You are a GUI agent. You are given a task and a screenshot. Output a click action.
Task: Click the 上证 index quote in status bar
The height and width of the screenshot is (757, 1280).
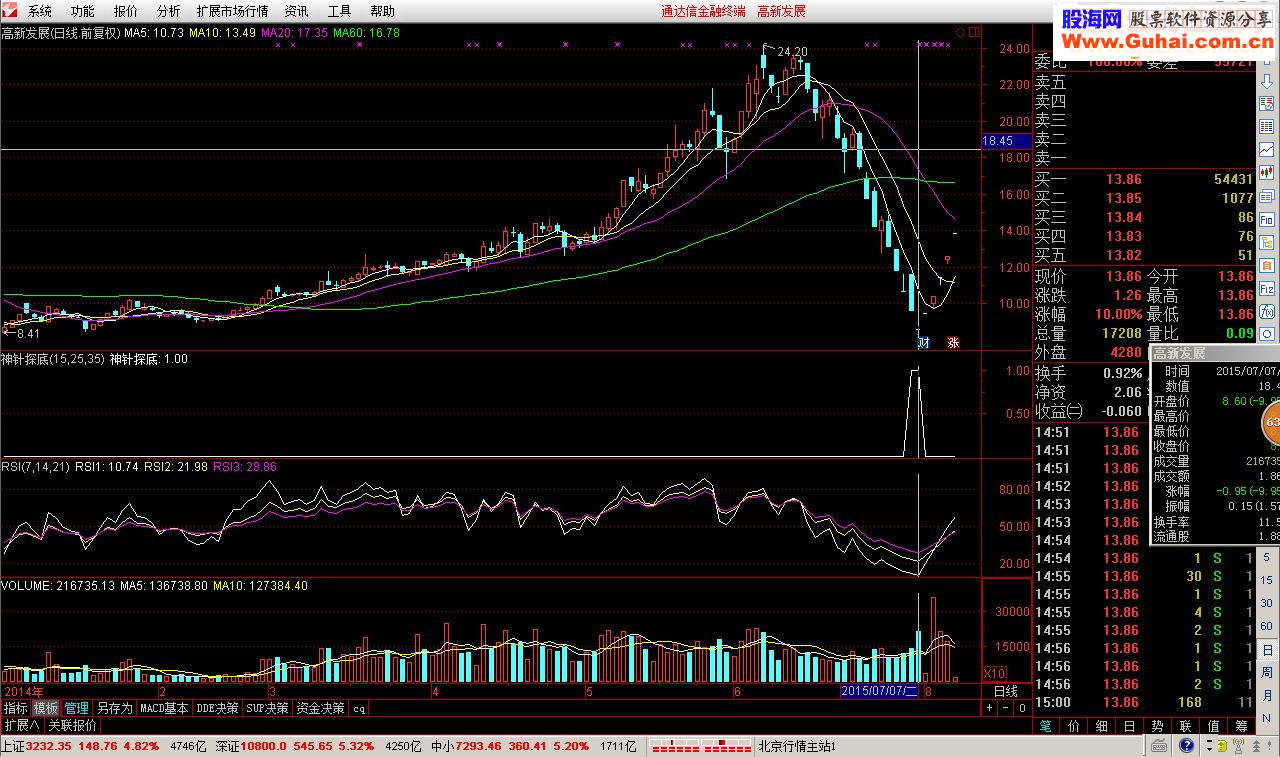101,746
